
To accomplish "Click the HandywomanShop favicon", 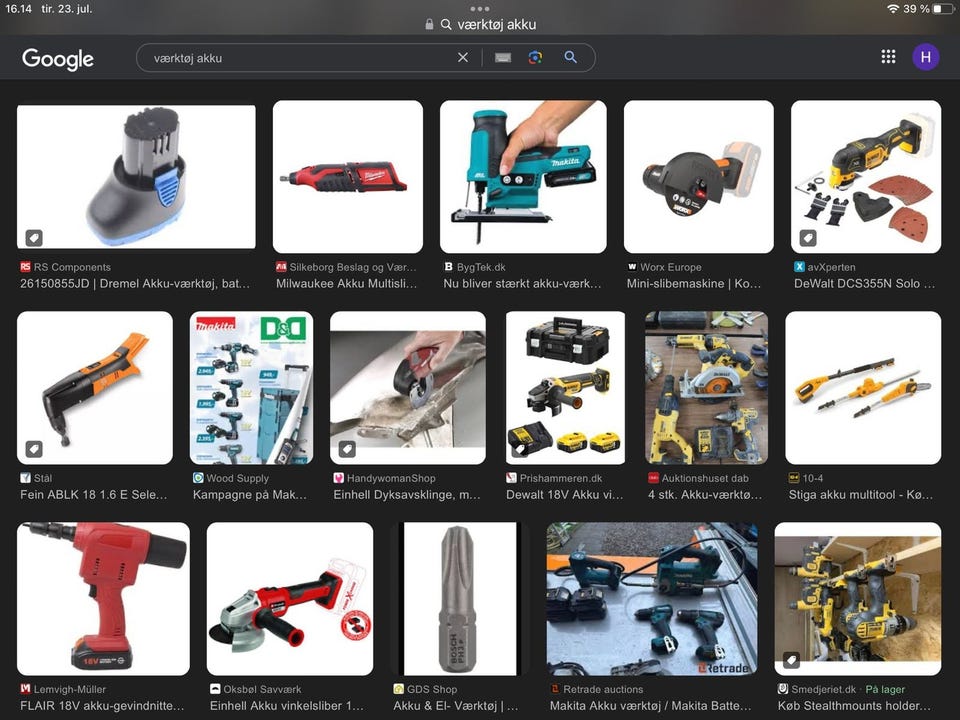I will click(338, 478).
